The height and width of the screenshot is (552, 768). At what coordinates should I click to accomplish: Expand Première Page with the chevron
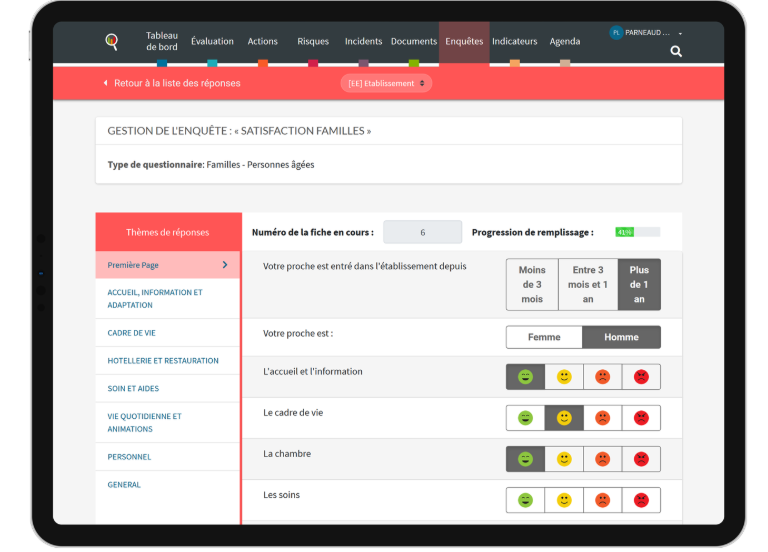[x=225, y=265]
